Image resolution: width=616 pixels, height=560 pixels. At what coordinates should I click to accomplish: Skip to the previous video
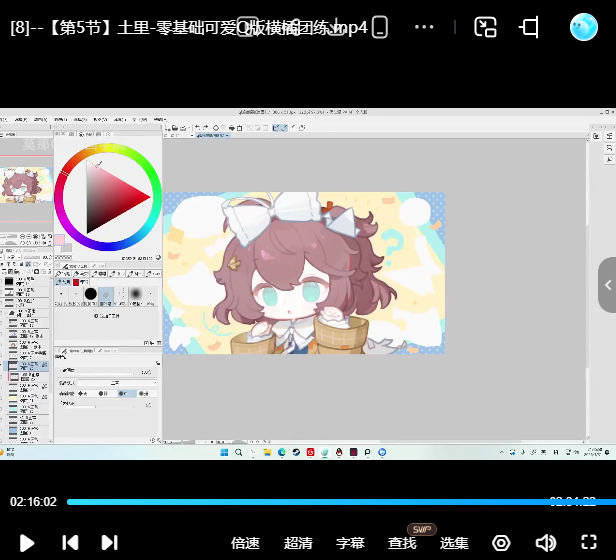point(70,543)
